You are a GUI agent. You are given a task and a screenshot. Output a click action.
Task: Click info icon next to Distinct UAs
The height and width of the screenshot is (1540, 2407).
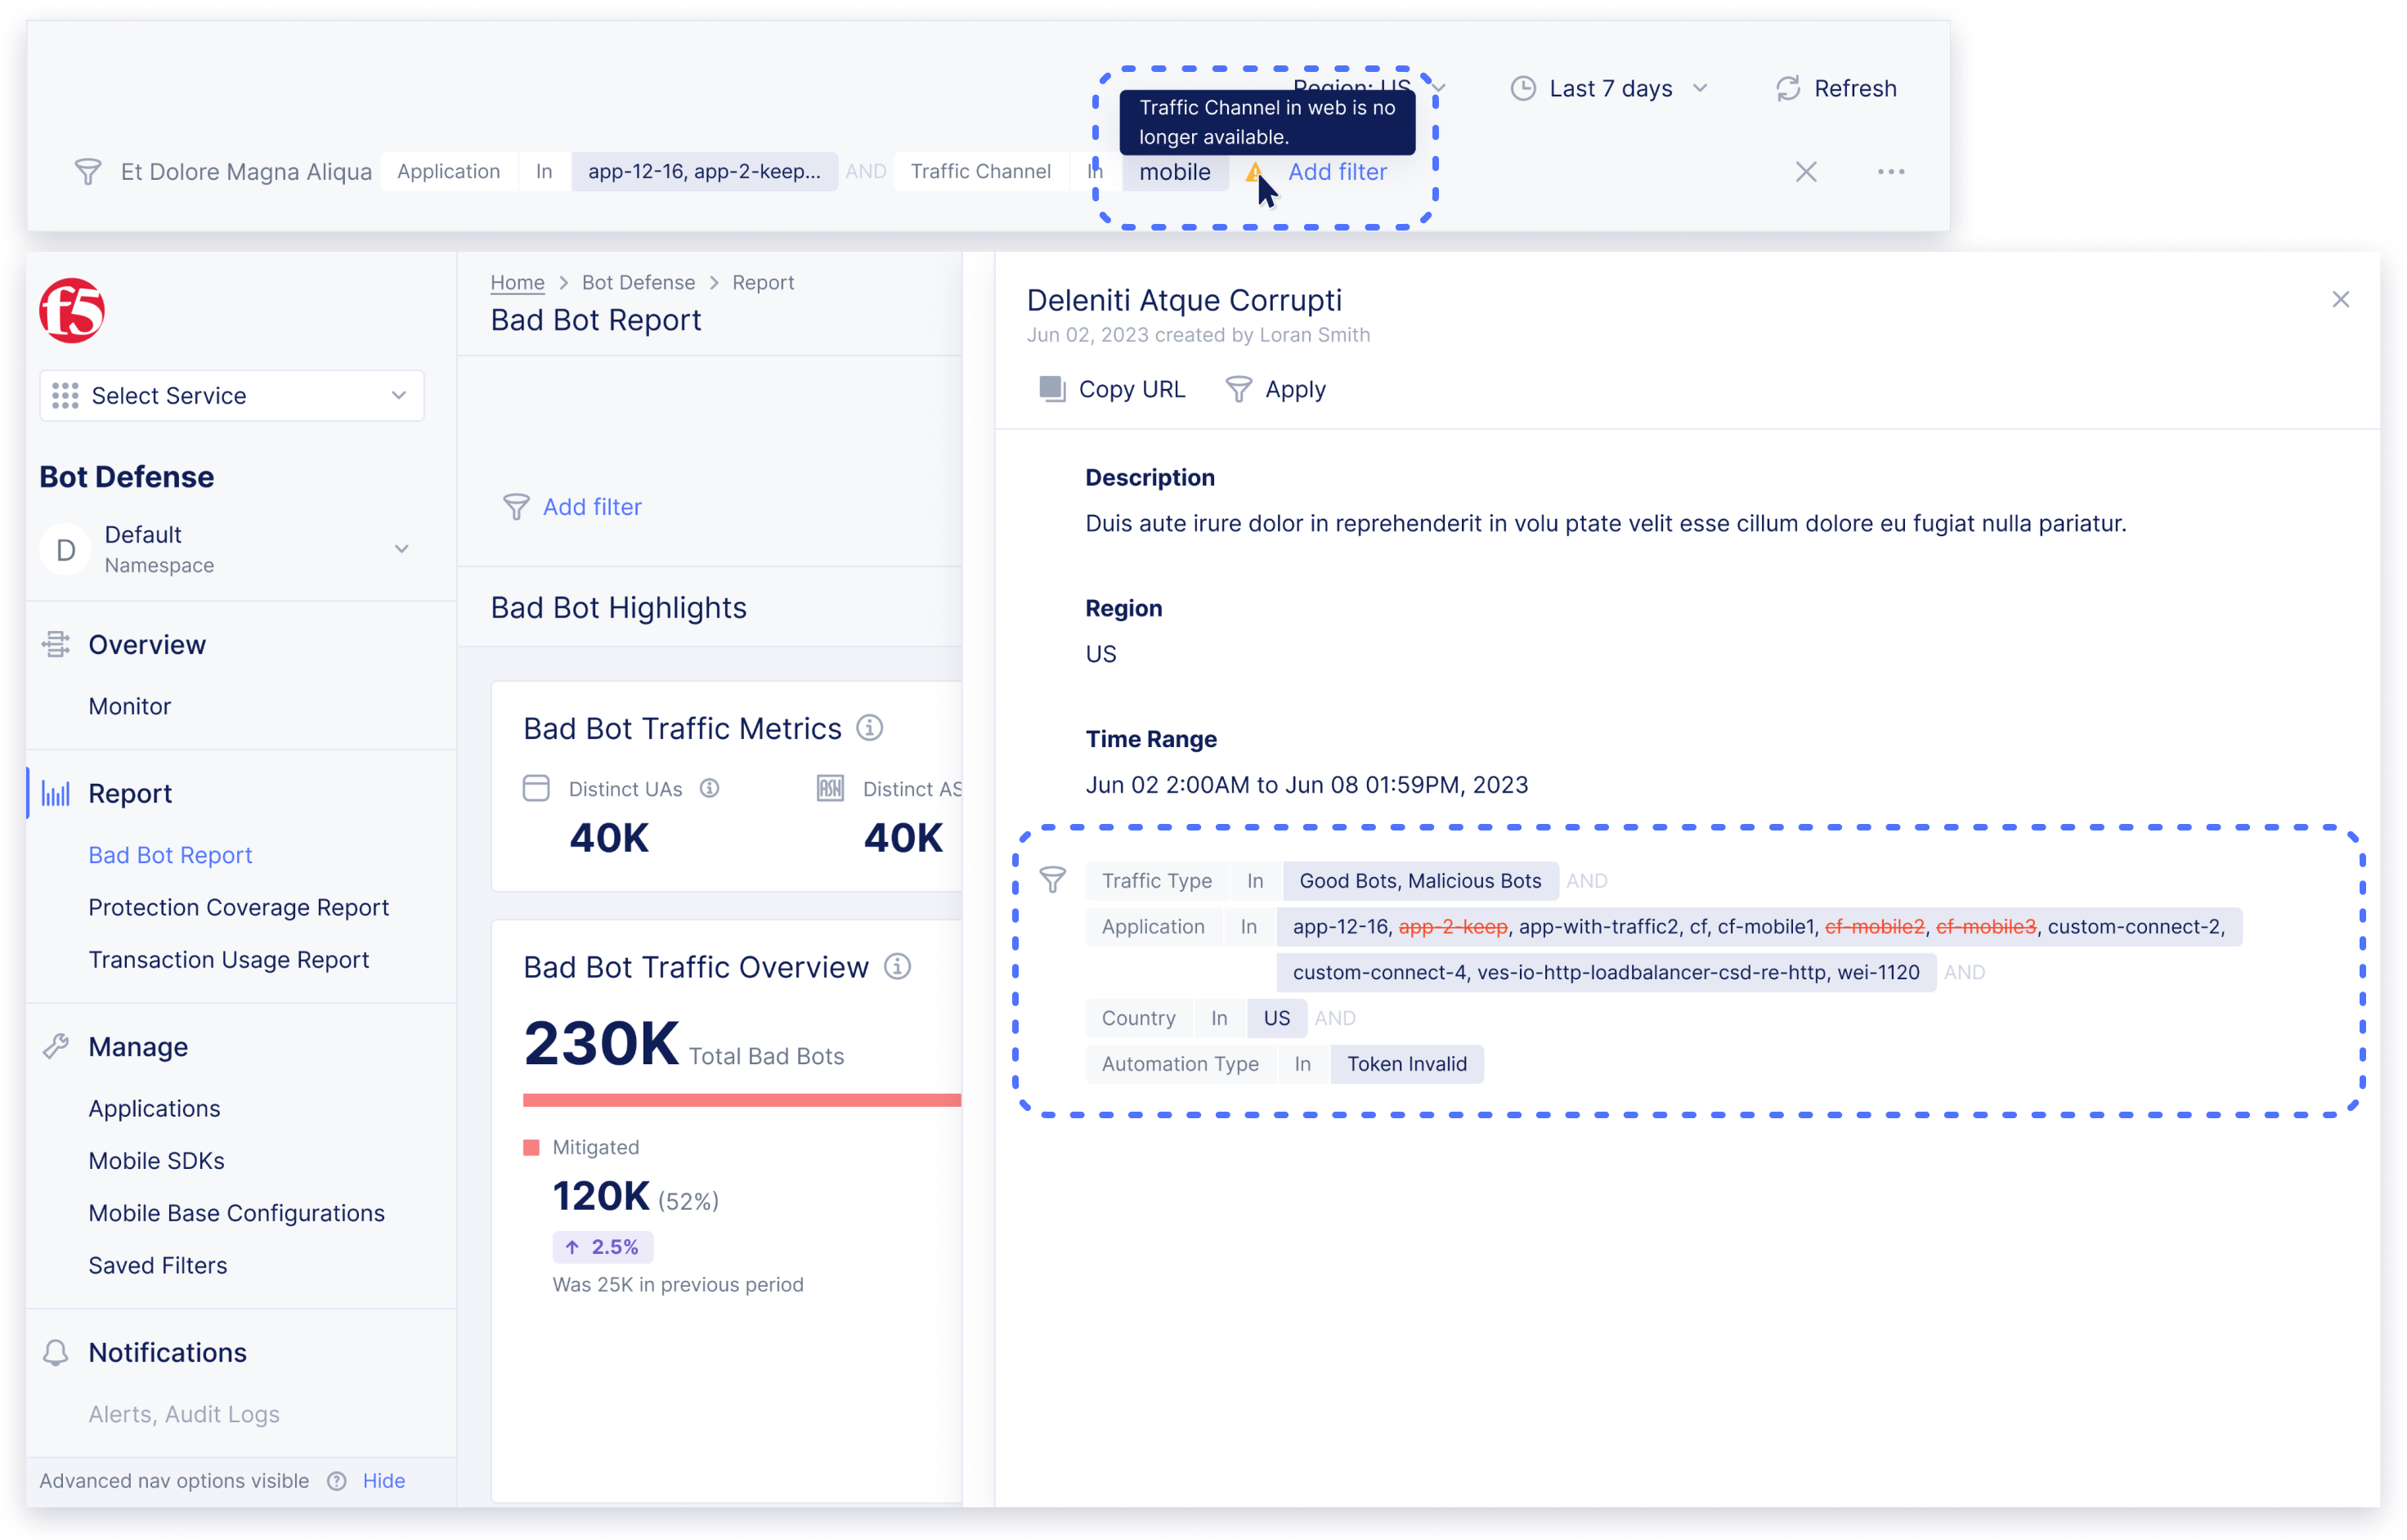tap(710, 789)
